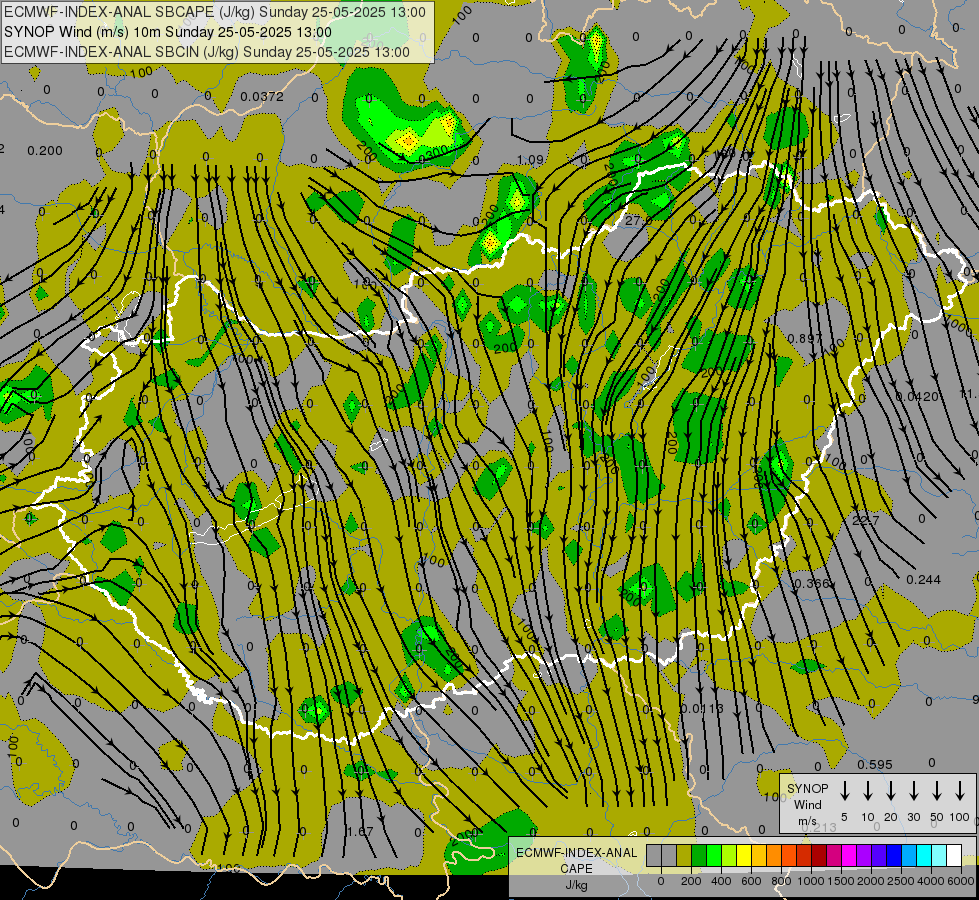Viewport: 979px width, 900px height.
Task: Click the wind arrow above 30 in SYNOP legend
Action: click(914, 791)
